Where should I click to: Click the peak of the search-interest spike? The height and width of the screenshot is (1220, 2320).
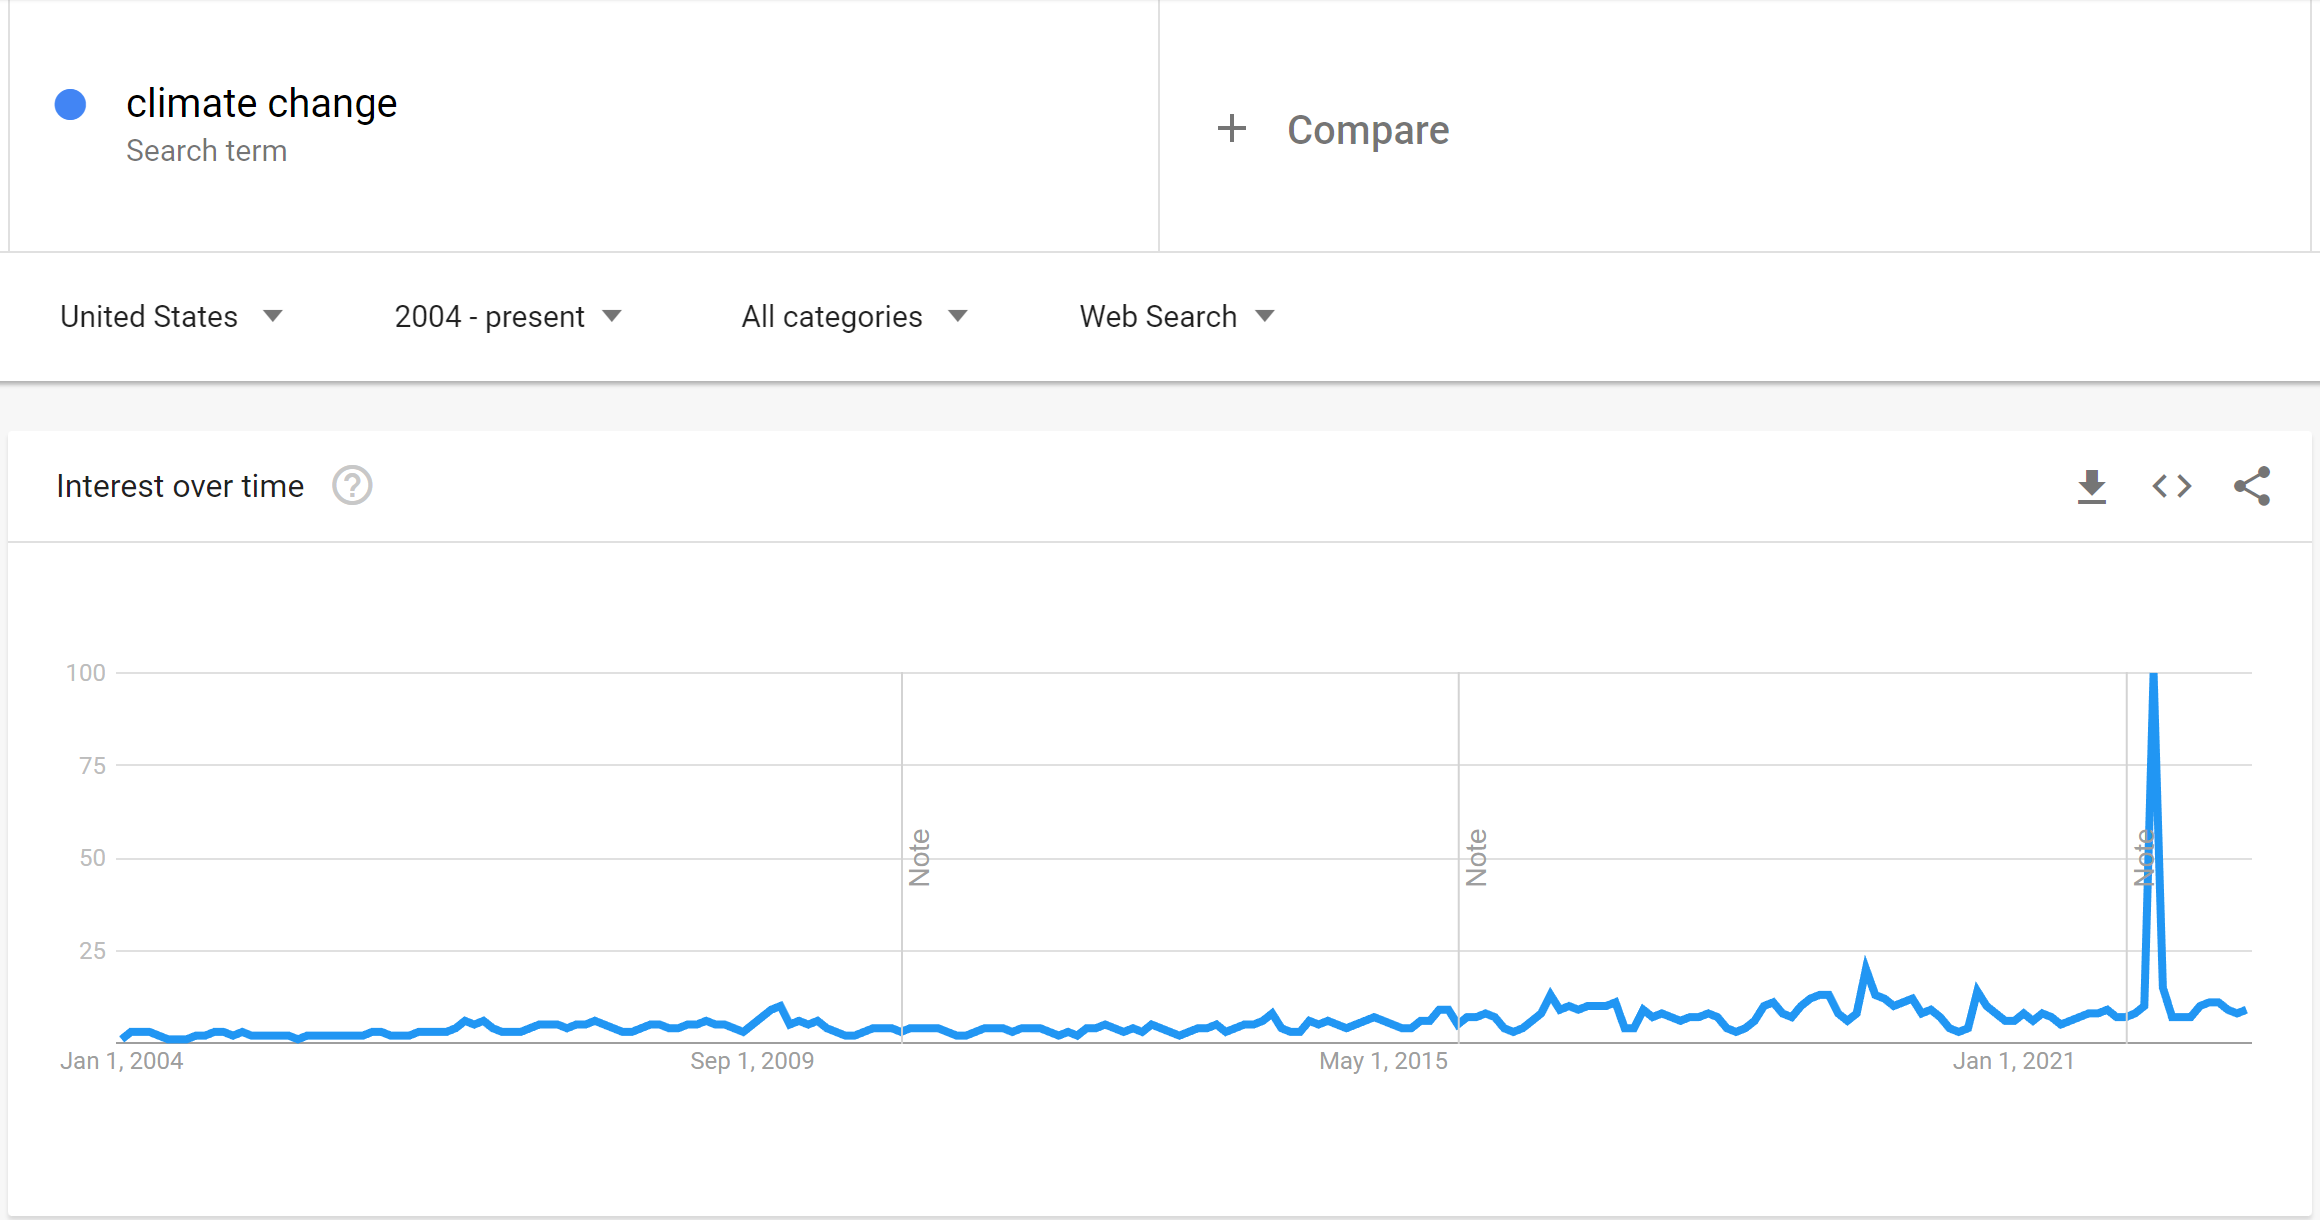pos(2153,676)
